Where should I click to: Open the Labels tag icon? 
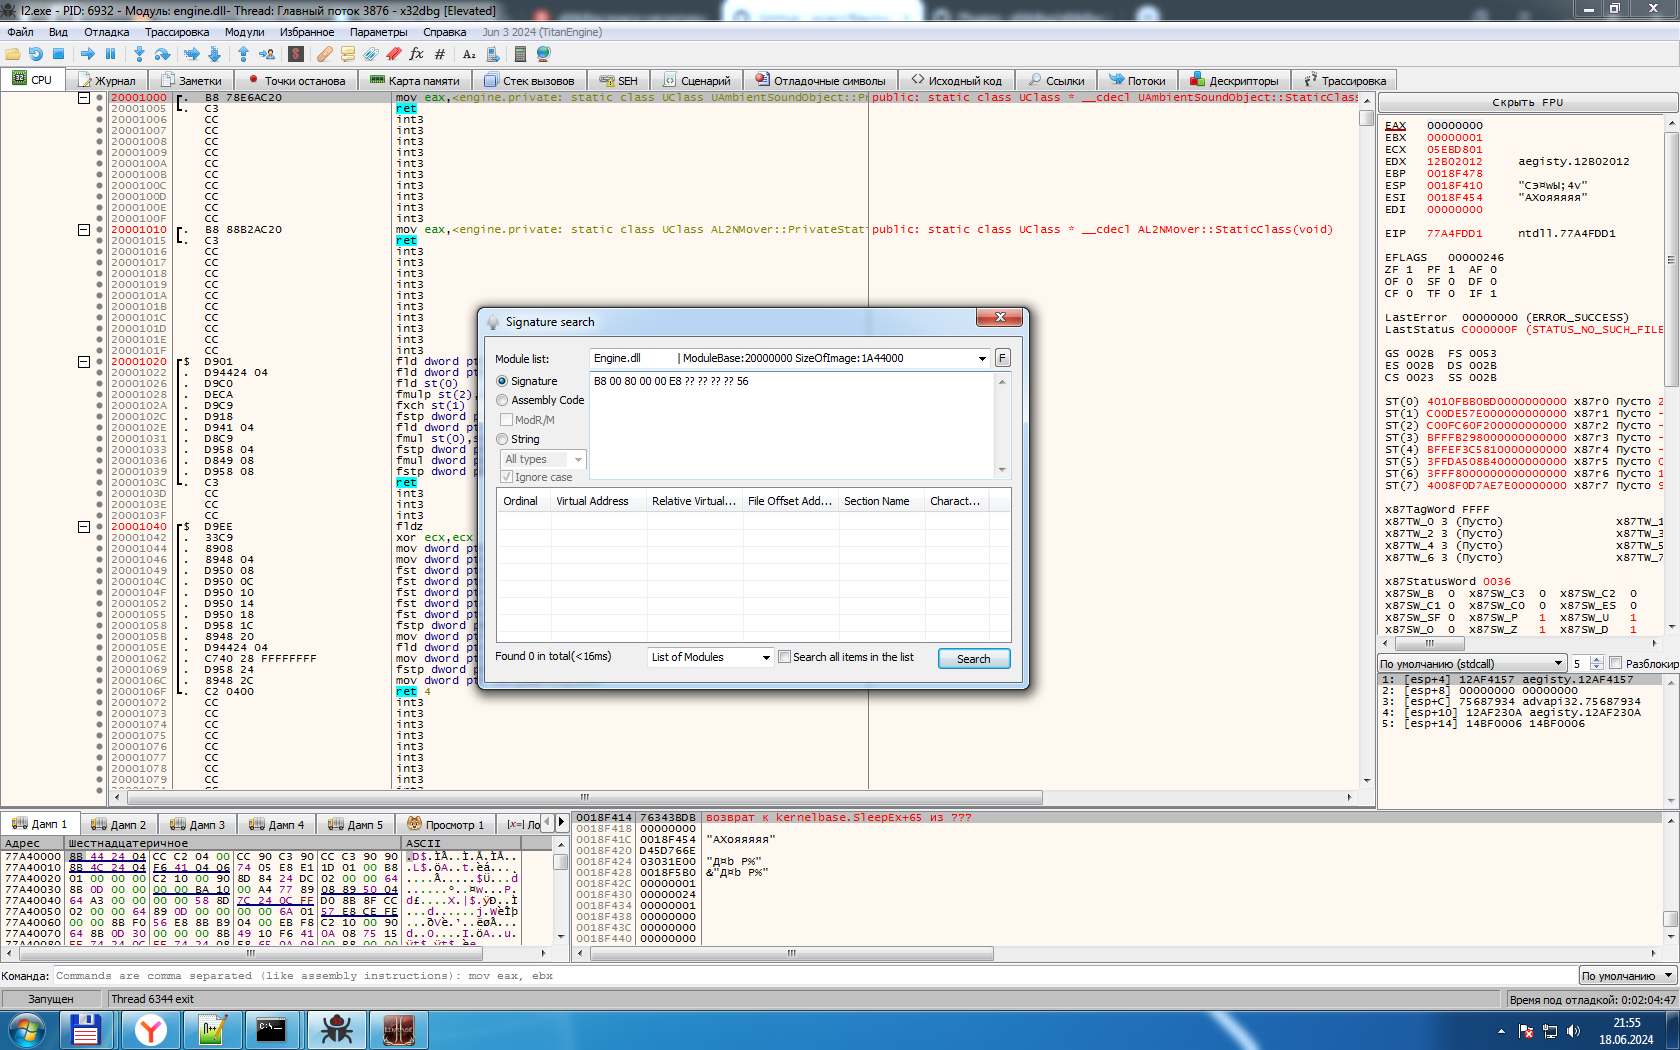tap(371, 54)
